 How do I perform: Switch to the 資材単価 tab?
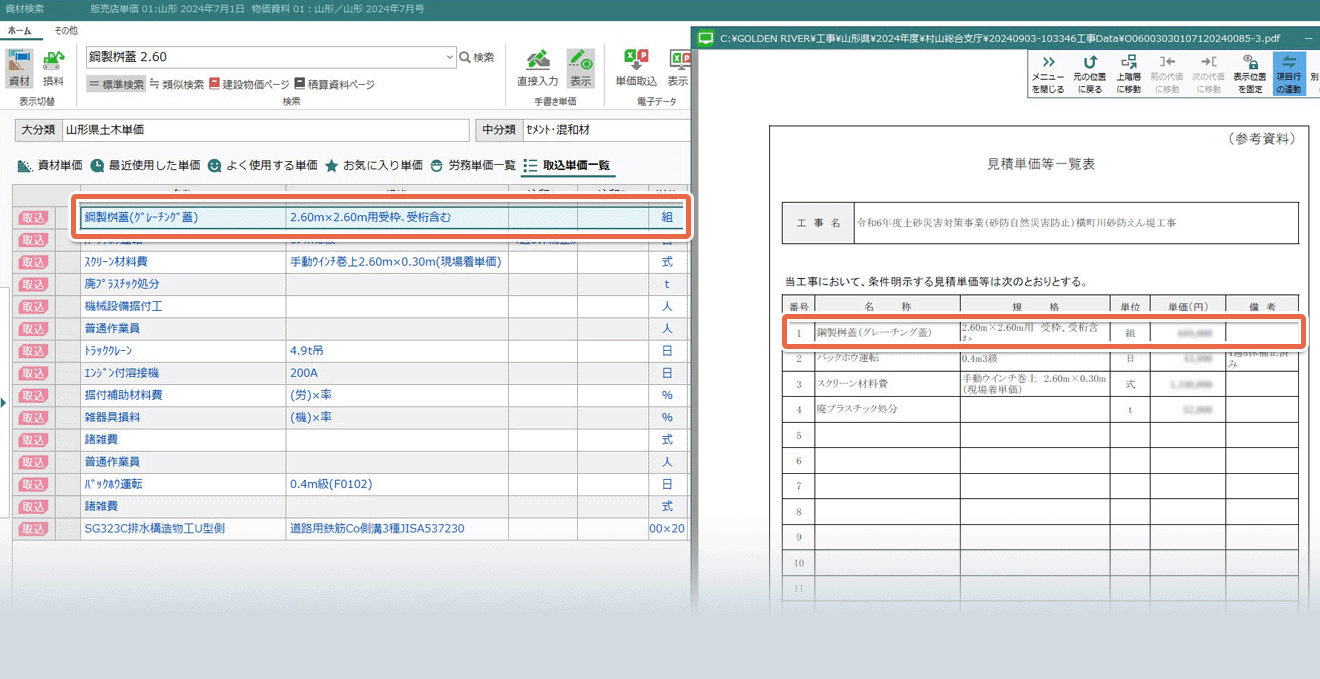50,166
